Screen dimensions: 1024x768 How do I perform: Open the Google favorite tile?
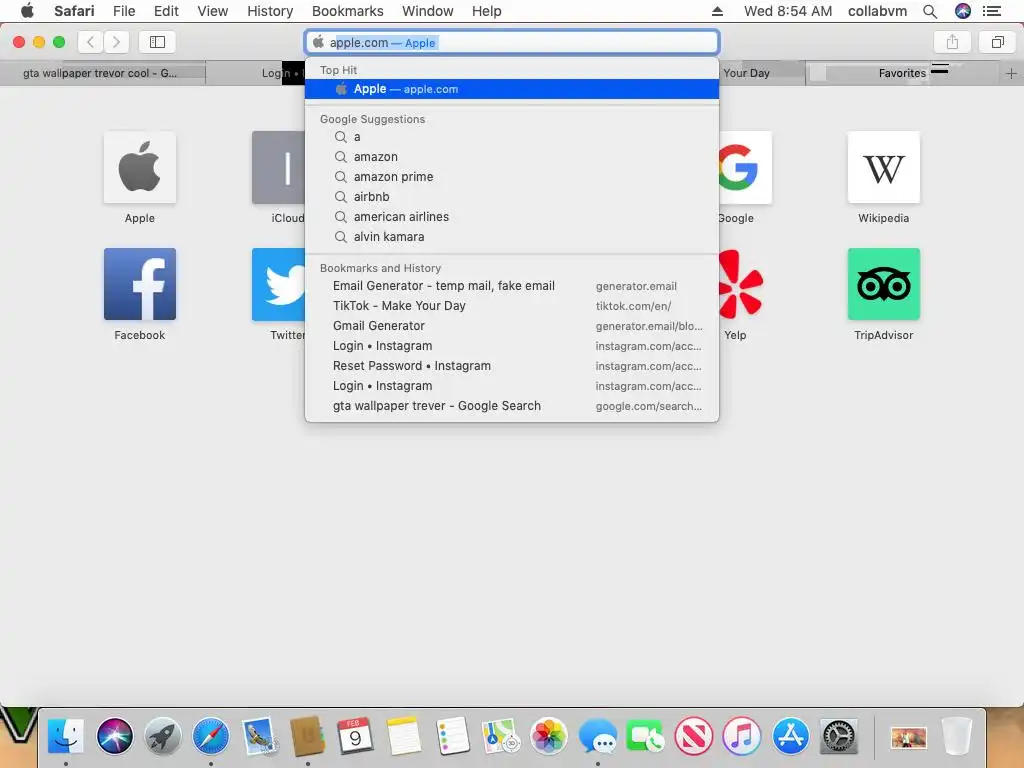[x=745, y=167]
